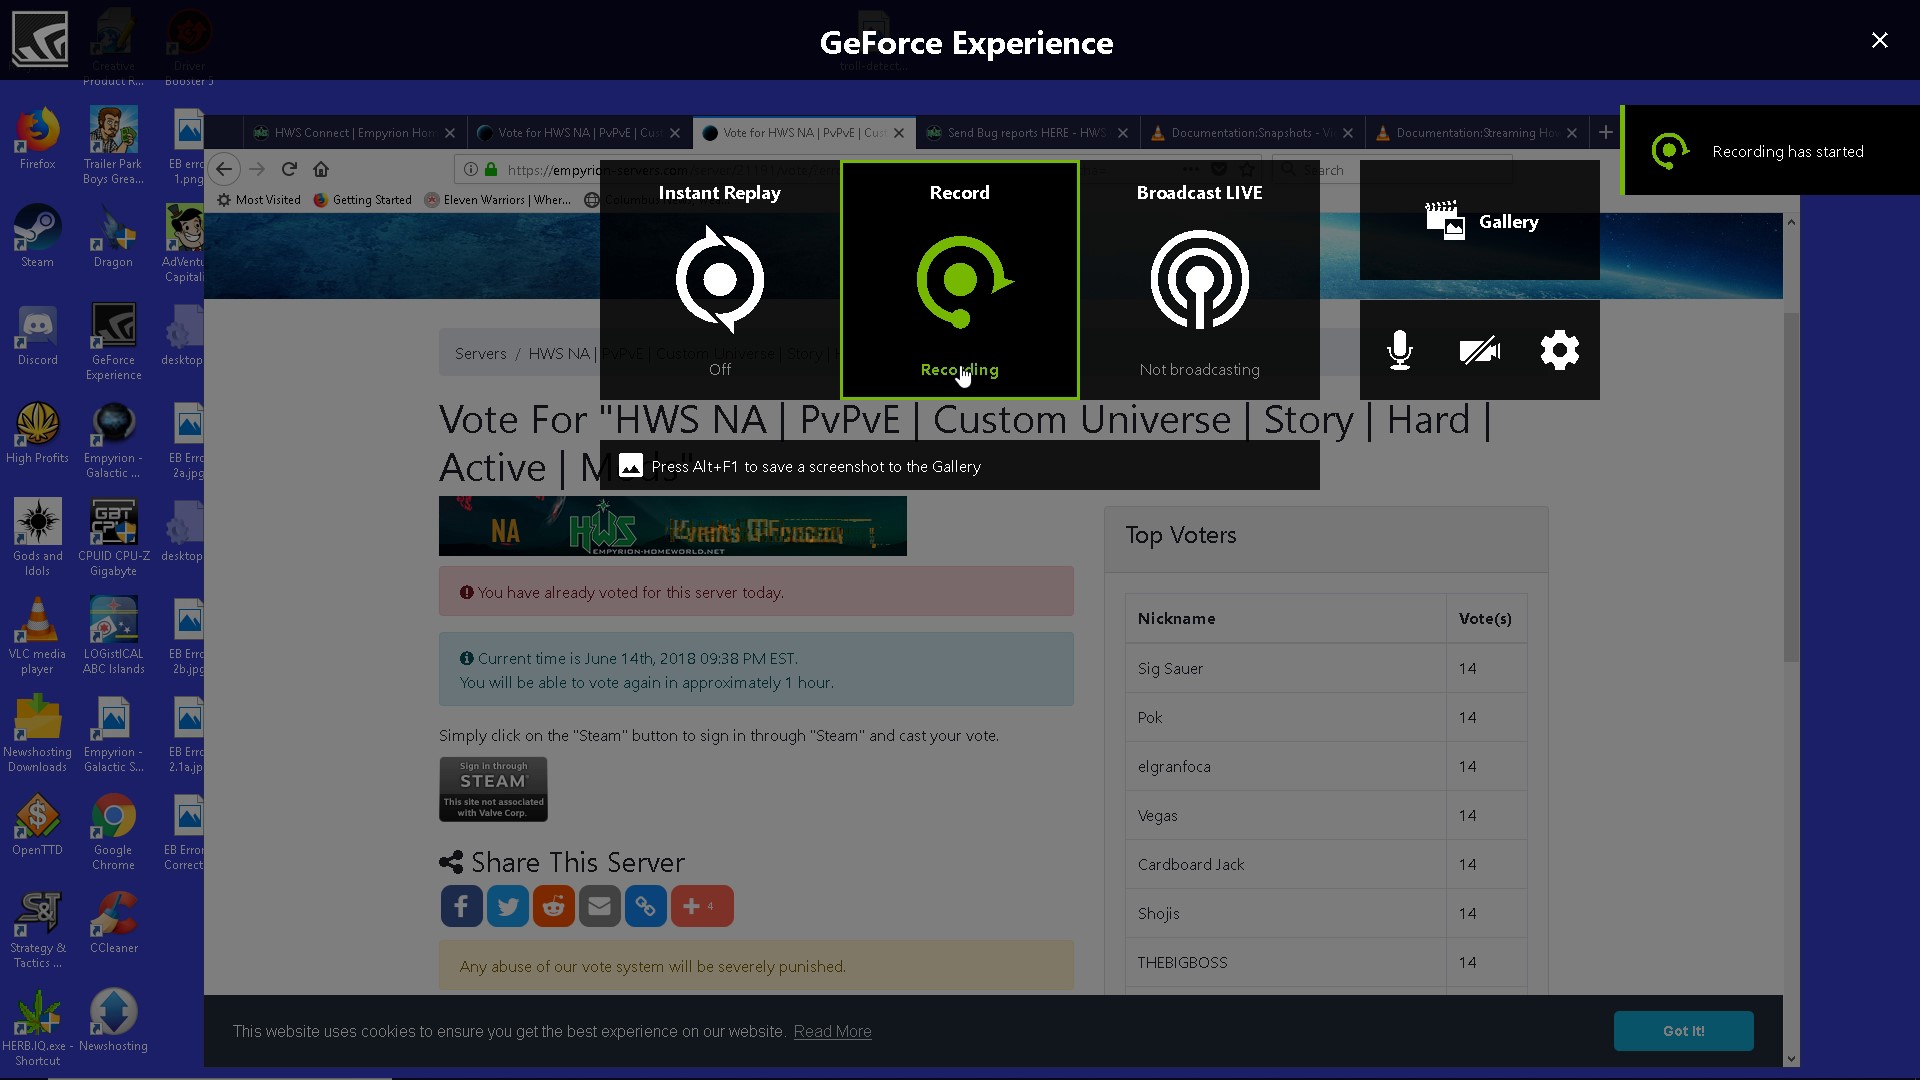Select Cardboard Jack voter row
Viewport: 1920px width, 1080px height.
tap(1325, 864)
